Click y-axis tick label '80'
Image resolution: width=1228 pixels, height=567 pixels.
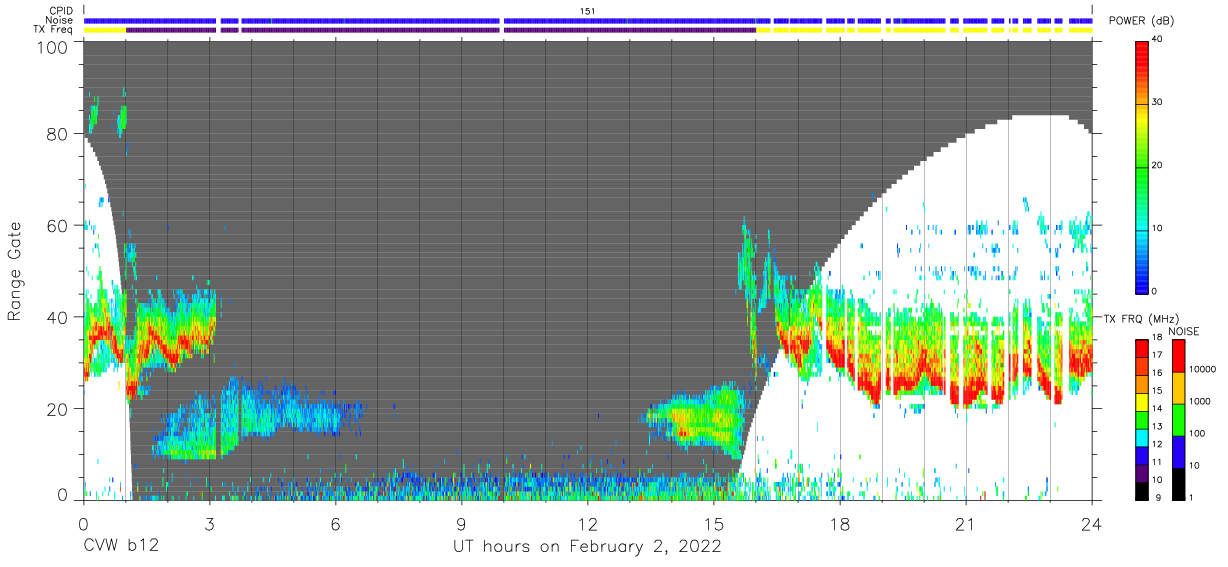click(x=59, y=133)
